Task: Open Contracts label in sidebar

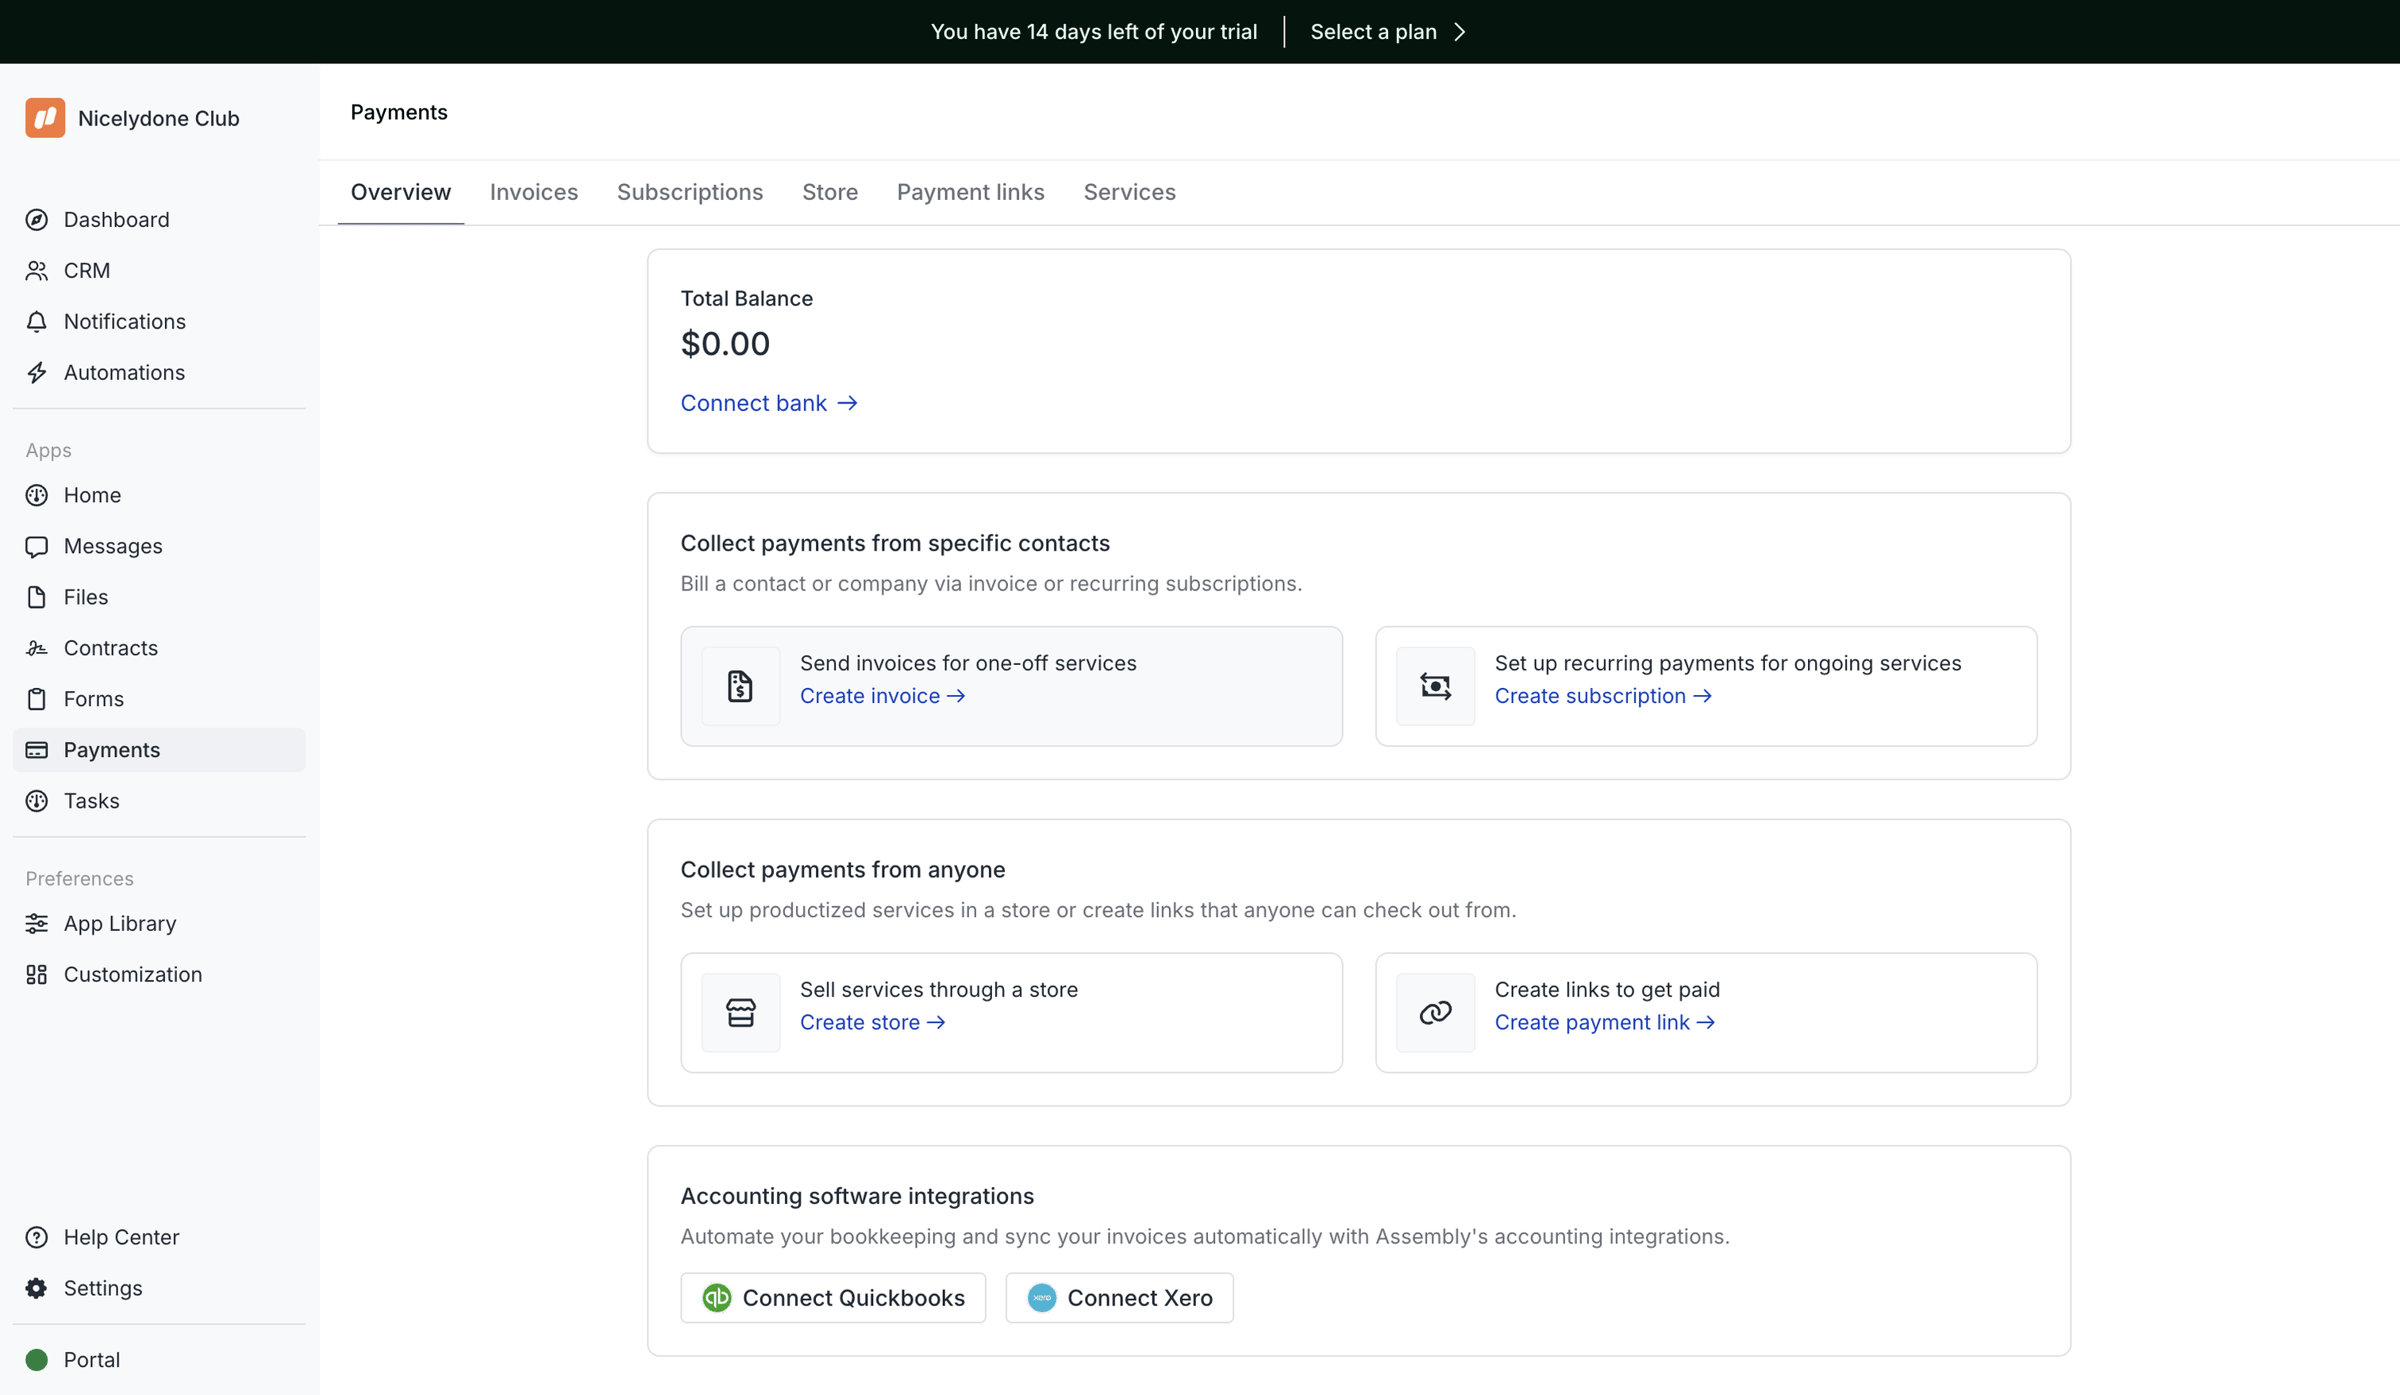Action: (111, 649)
